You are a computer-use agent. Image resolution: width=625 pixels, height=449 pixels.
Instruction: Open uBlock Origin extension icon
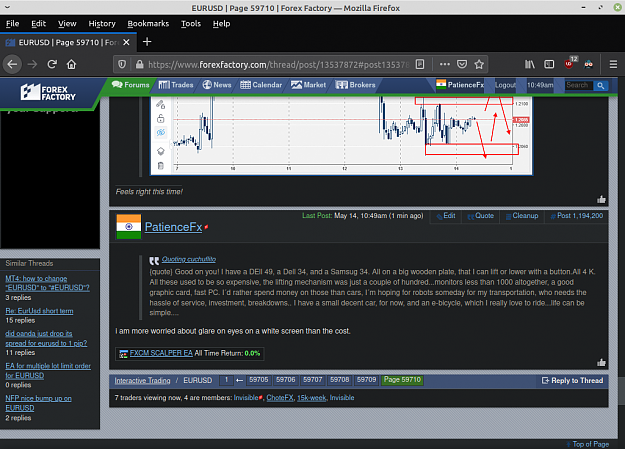[x=569, y=64]
